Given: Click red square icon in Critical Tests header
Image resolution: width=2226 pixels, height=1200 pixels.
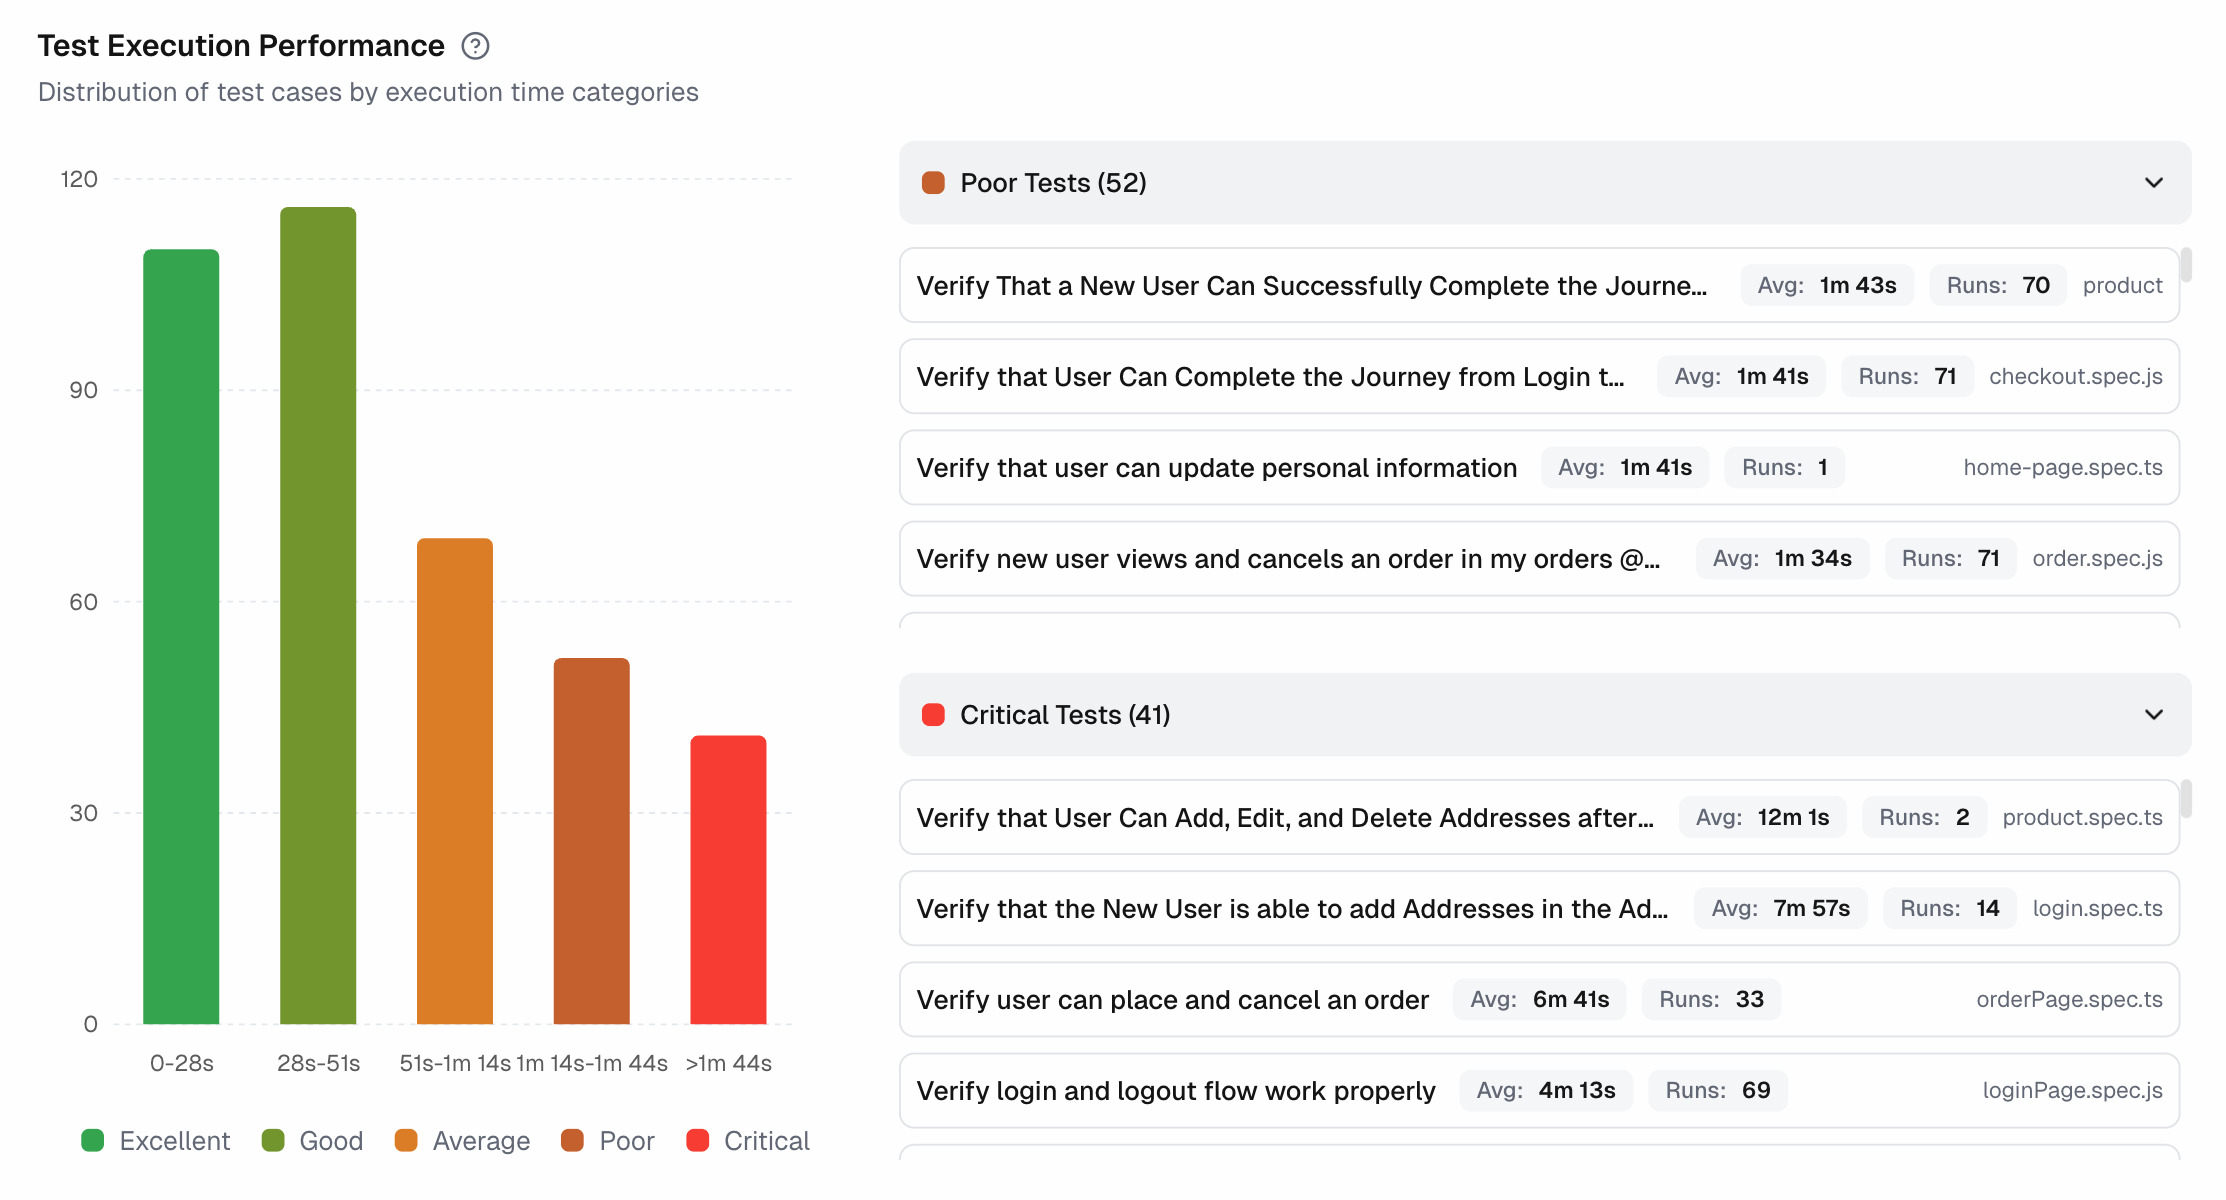Looking at the screenshot, I should 933,715.
